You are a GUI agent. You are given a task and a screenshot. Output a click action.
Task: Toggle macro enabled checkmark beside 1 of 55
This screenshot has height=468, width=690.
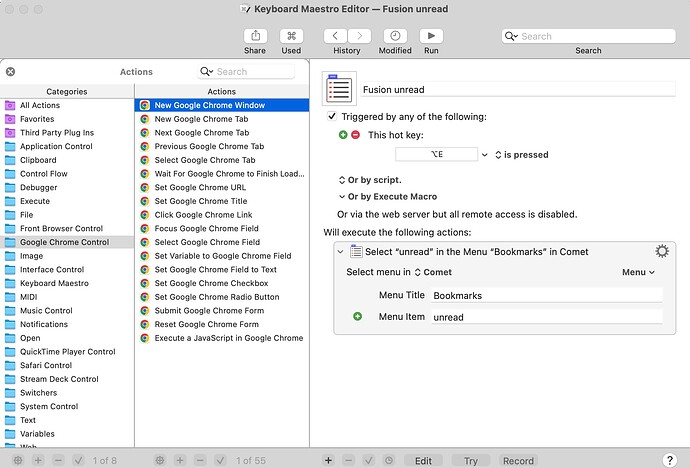220,461
